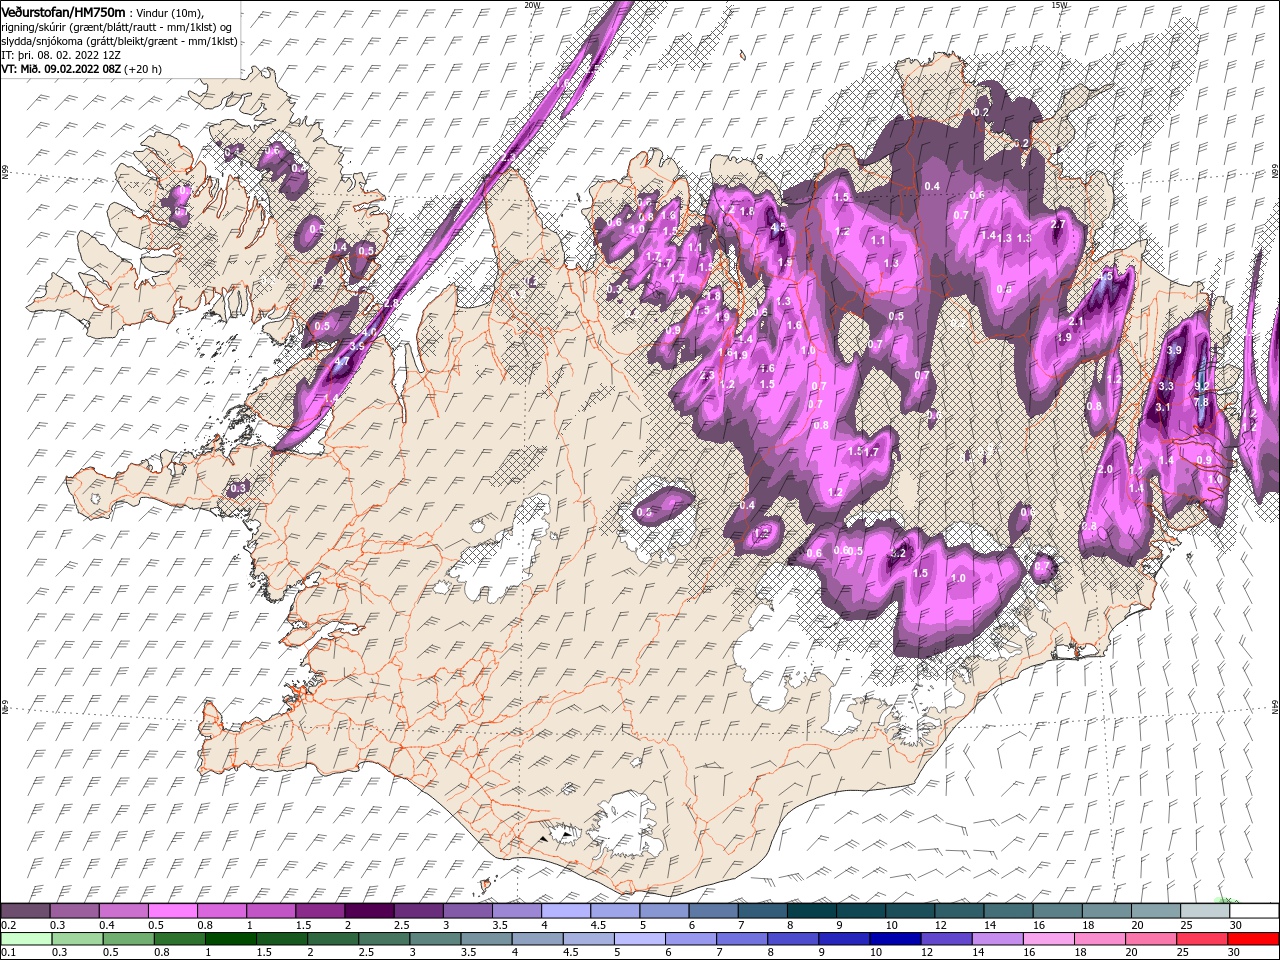This screenshot has width=1280, height=960.
Task: Select the 10 deep blue rain scale swatch
Action: (894, 938)
